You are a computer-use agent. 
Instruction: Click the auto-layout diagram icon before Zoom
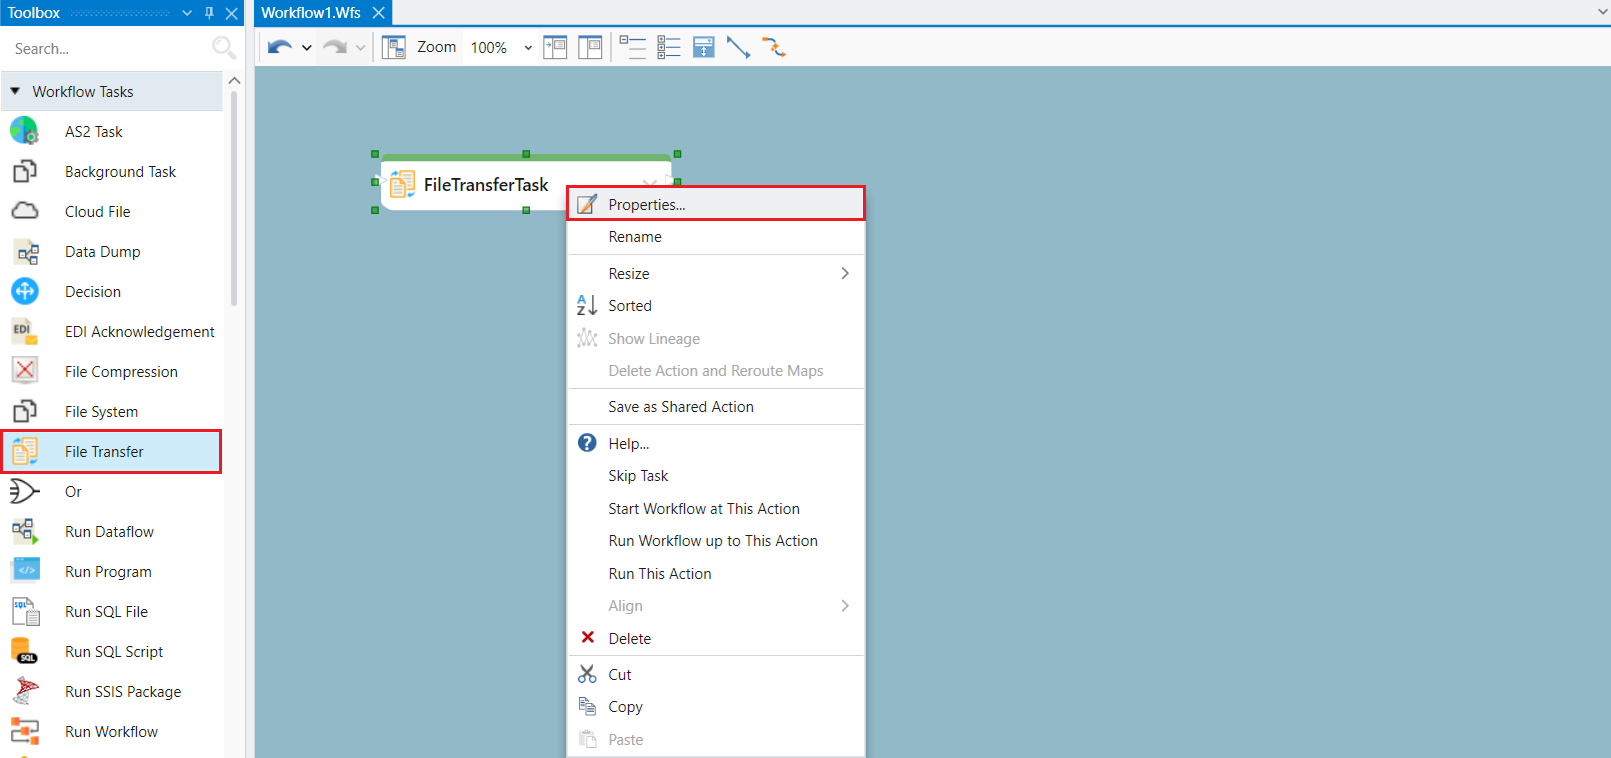(x=394, y=47)
